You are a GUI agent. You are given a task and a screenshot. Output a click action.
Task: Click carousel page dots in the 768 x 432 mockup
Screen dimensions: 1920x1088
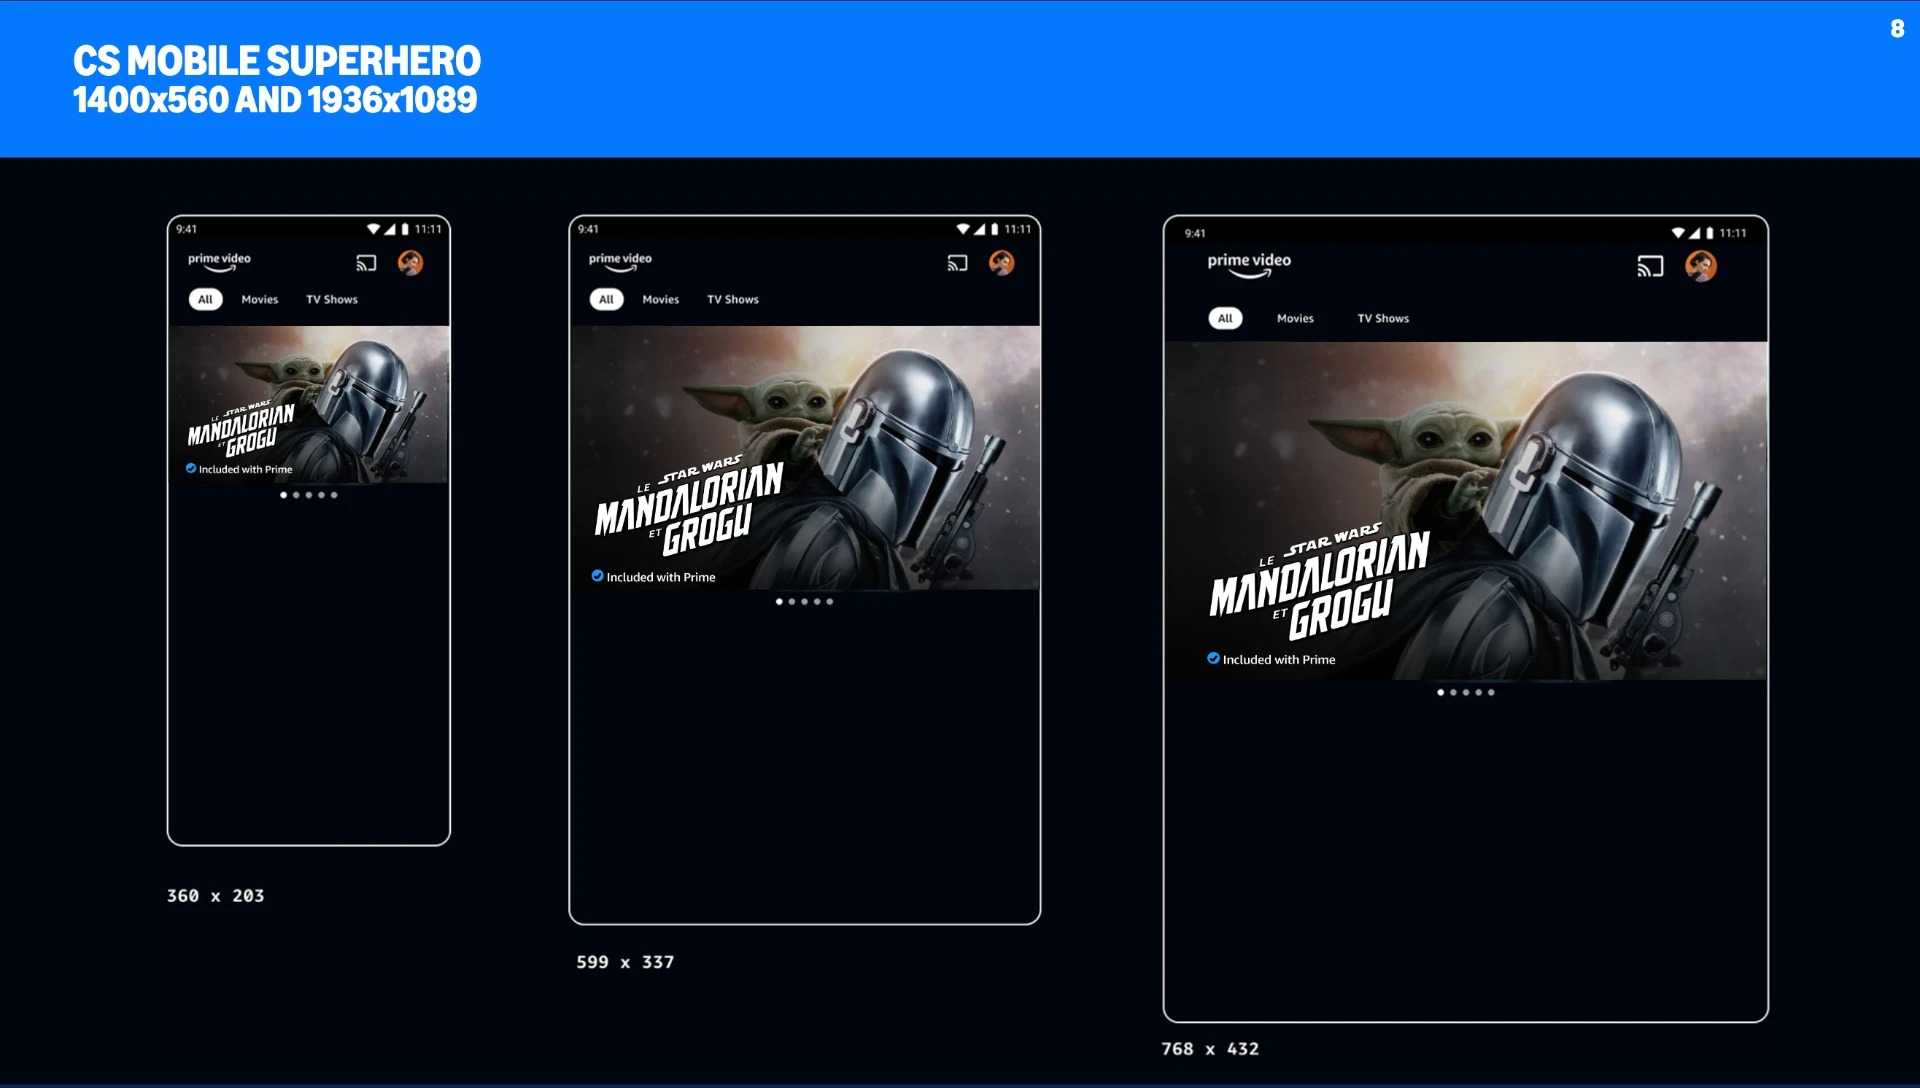click(1465, 692)
